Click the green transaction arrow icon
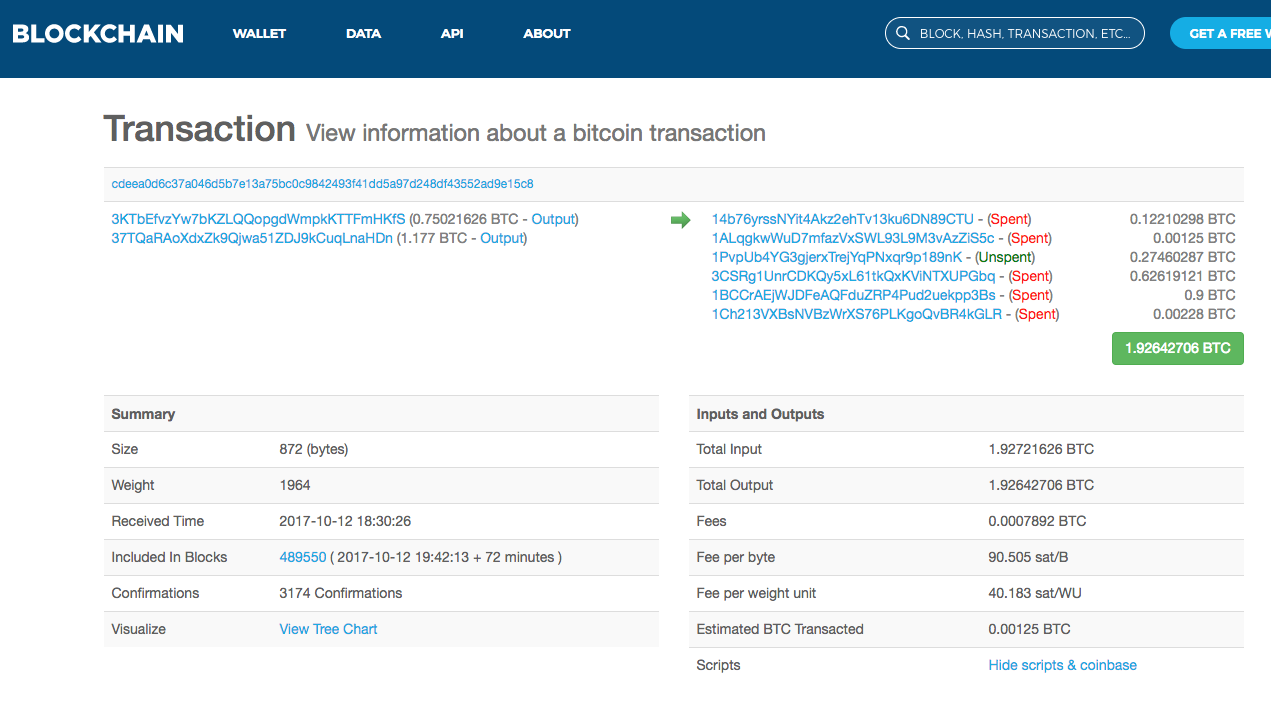Screen dimensions: 1271x707 680,220
